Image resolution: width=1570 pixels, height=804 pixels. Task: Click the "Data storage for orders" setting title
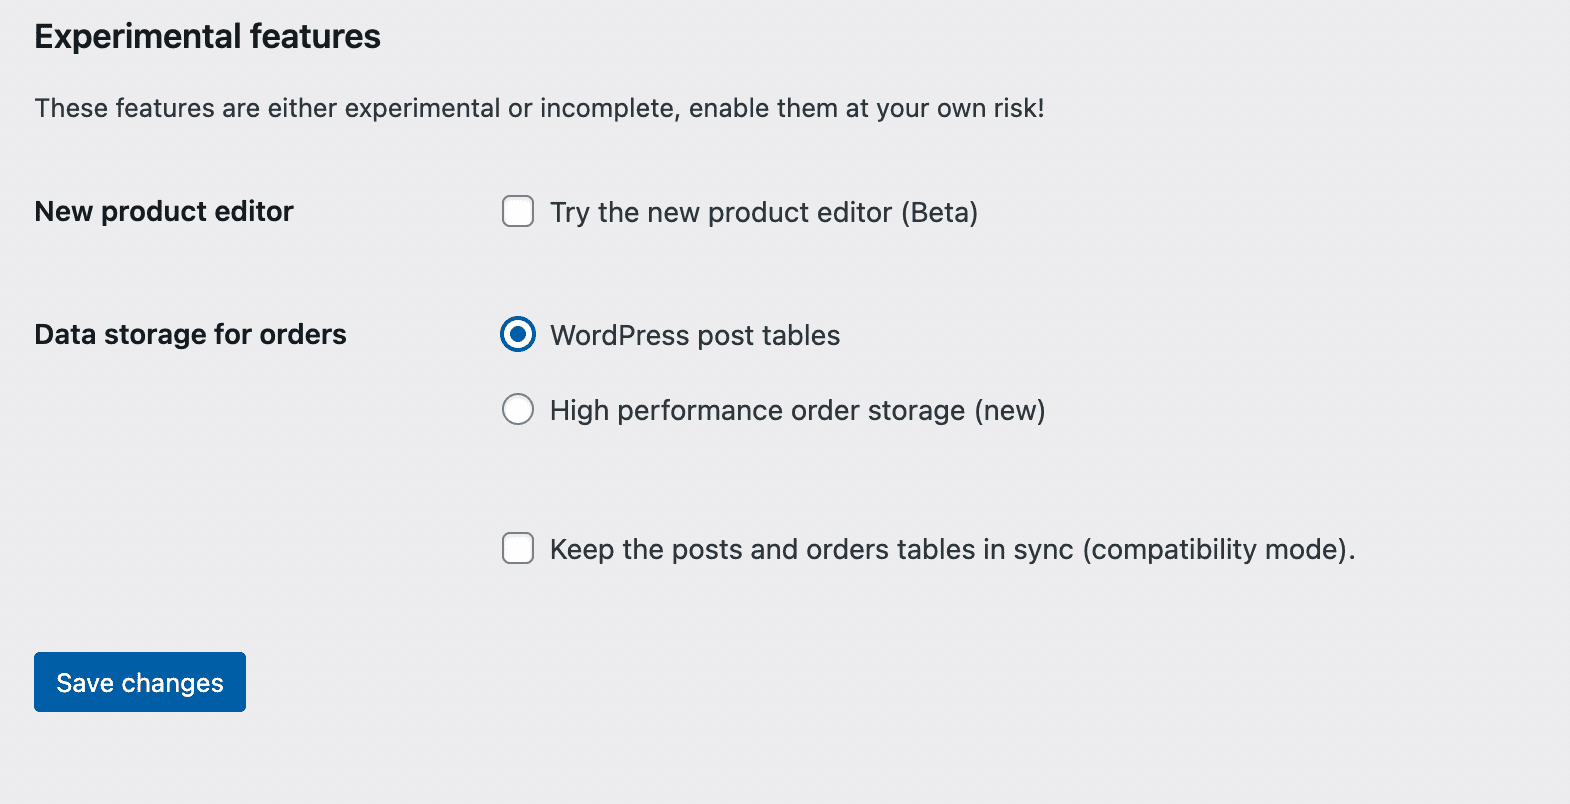click(x=190, y=334)
